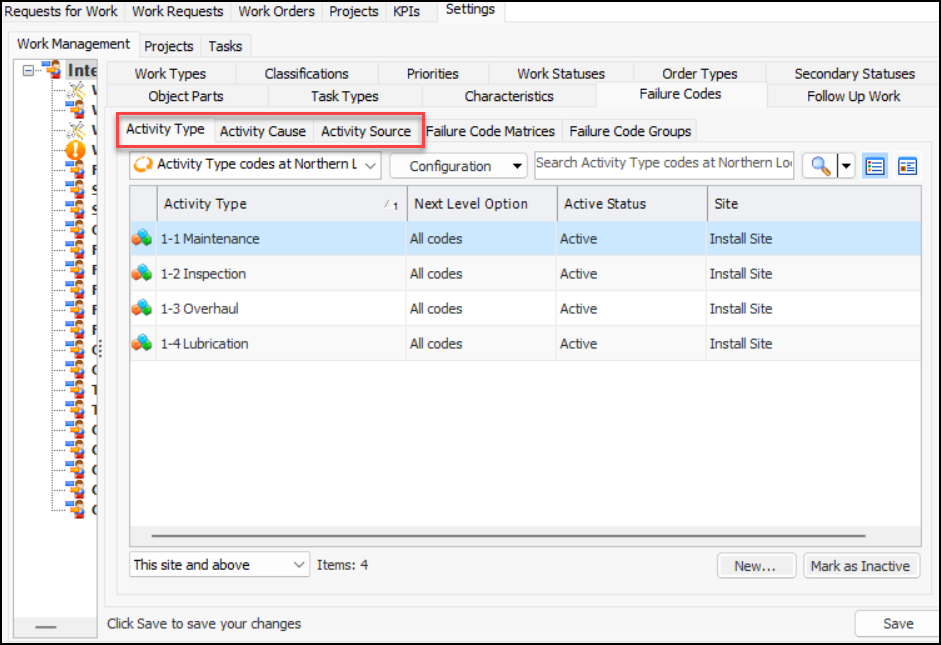
Task: Open Work Orders main tab
Action: coord(277,11)
